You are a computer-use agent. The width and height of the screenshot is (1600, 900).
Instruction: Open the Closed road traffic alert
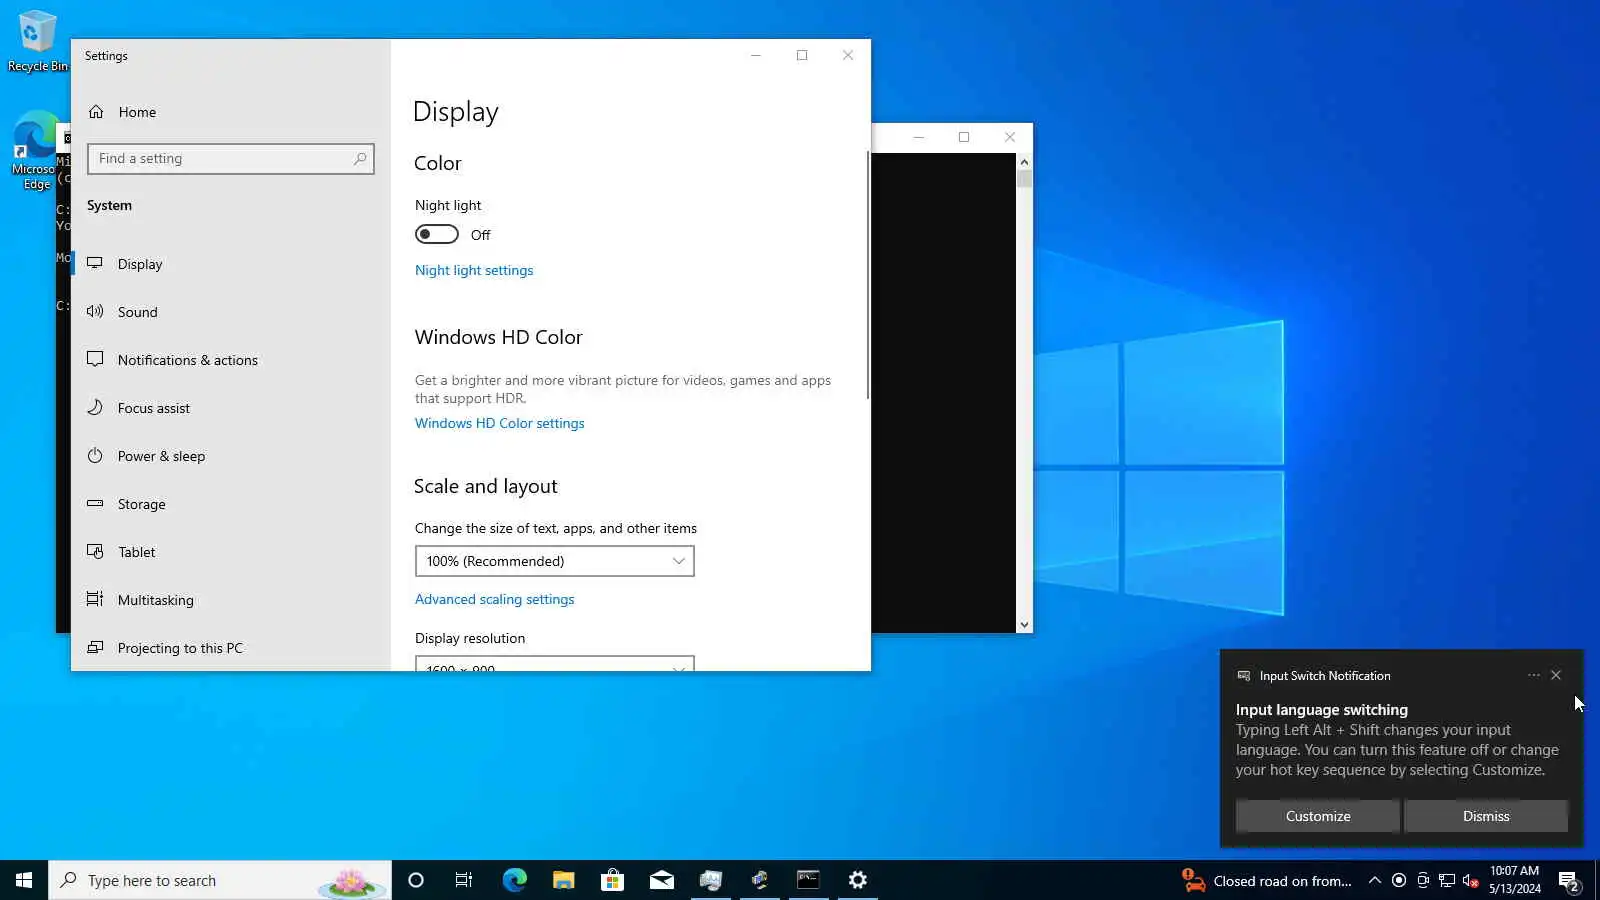point(1267,880)
